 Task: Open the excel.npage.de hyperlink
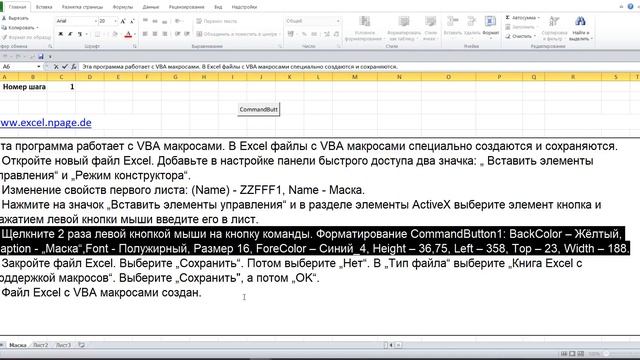point(45,122)
